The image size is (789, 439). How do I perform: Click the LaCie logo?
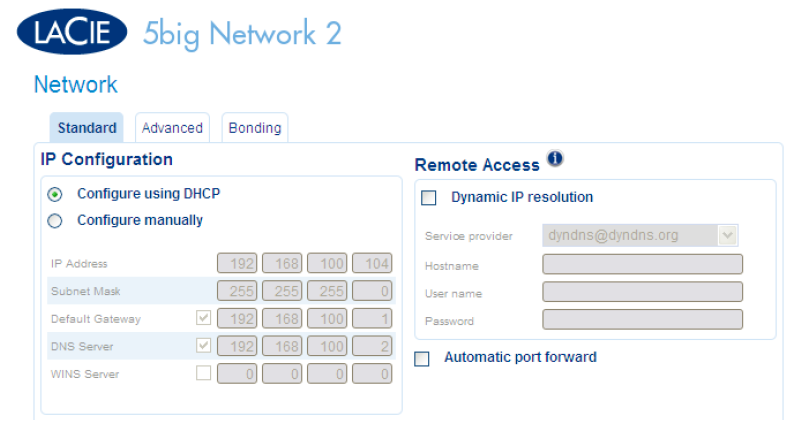tap(71, 31)
